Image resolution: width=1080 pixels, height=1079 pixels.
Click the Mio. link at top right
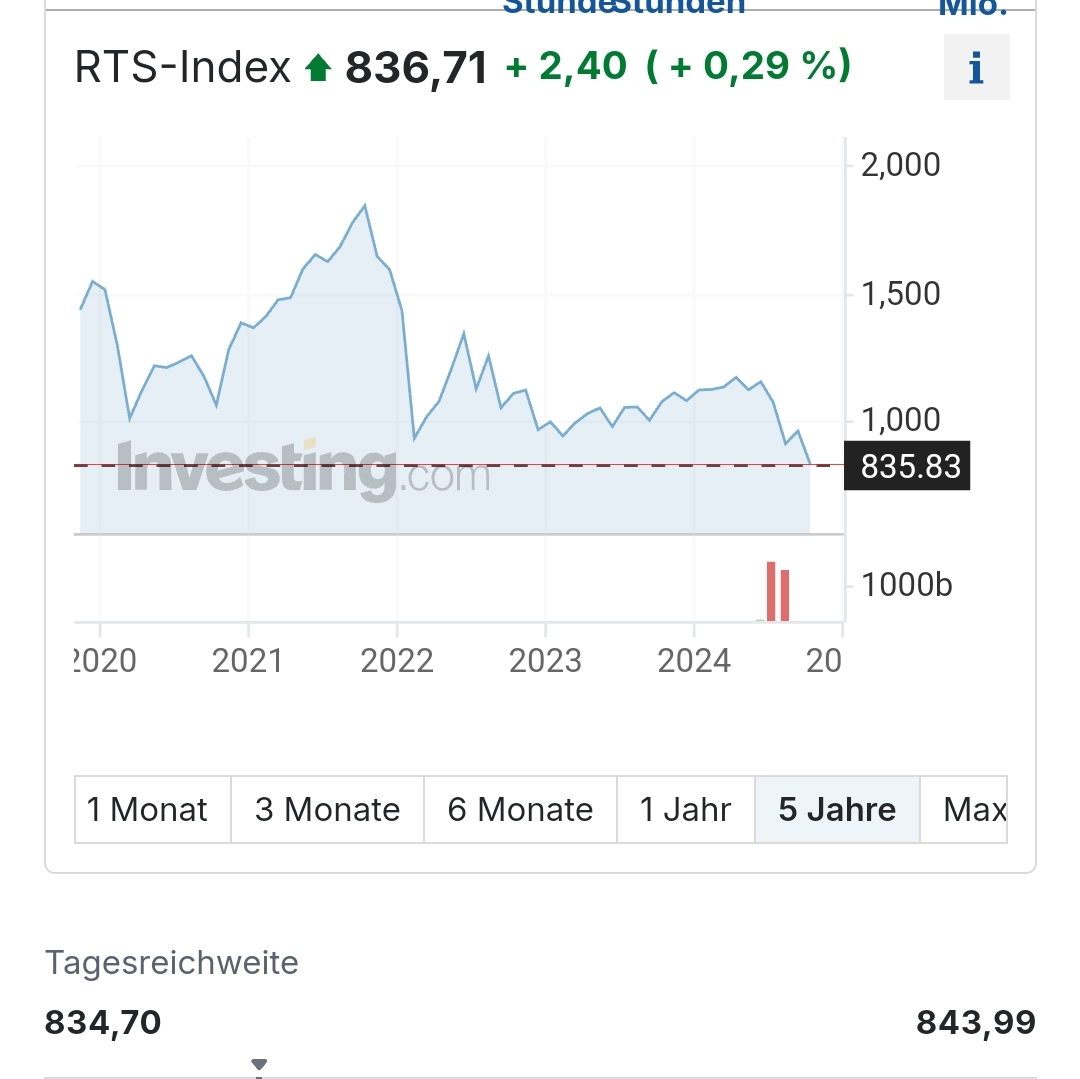(973, 8)
